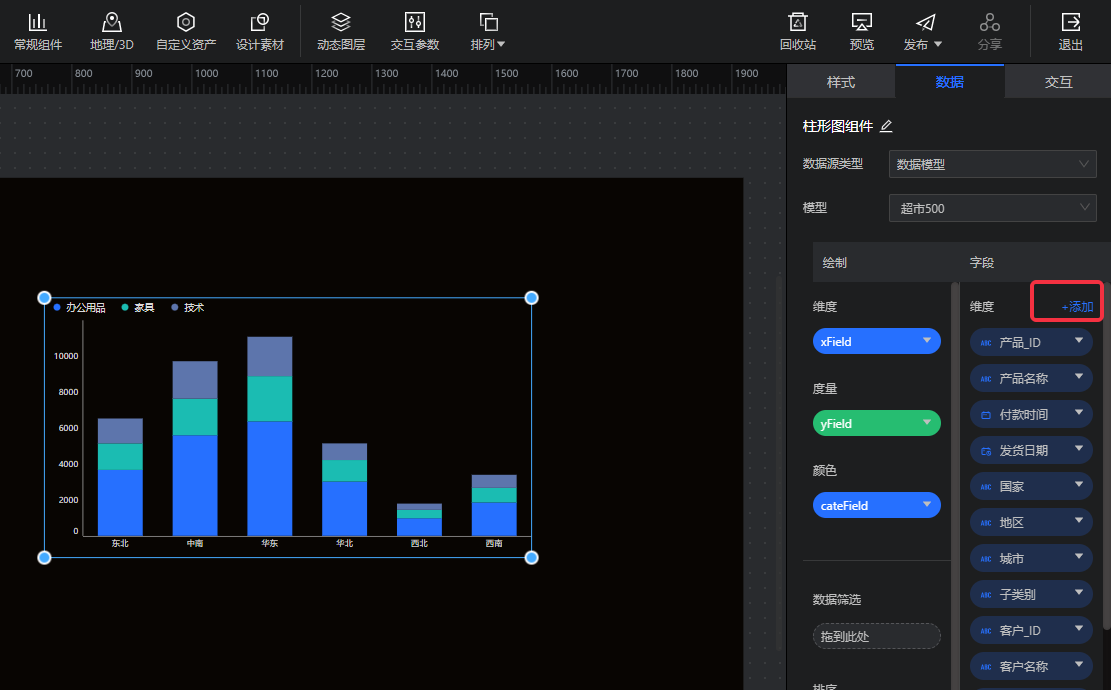Exit the editor via 退出
The image size is (1111, 690).
click(1070, 32)
